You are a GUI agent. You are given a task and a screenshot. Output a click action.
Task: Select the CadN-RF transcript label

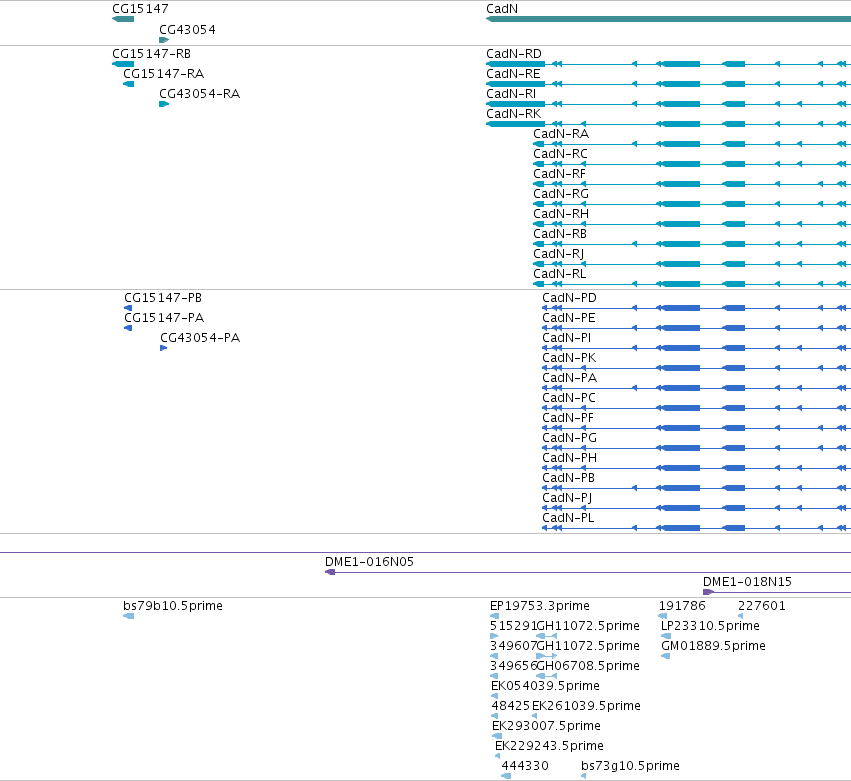[560, 174]
